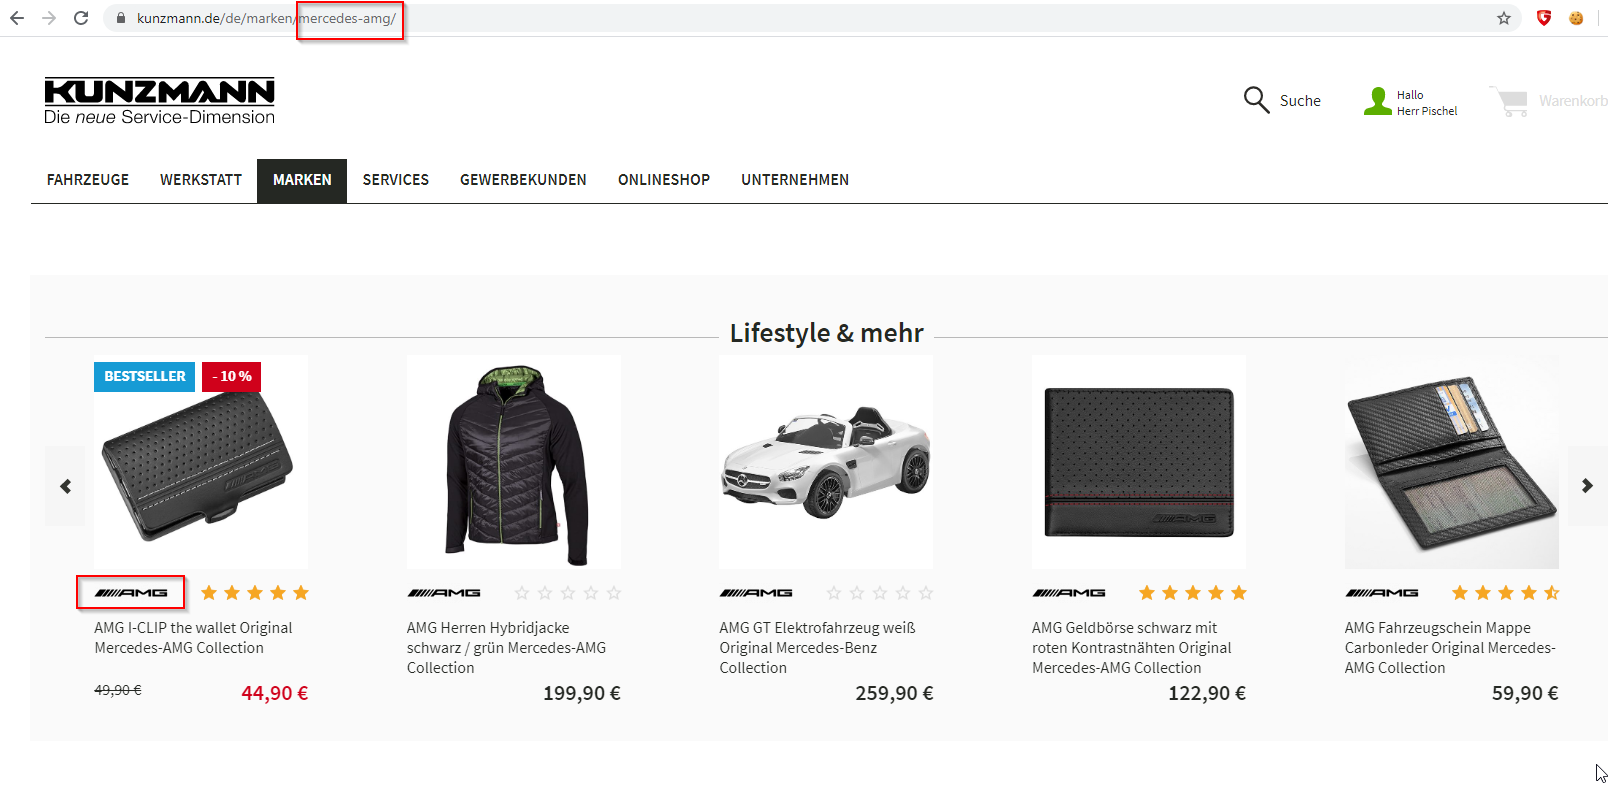The image size is (1608, 809).
Task: Click the BESTSELLER badge
Action: [145, 377]
